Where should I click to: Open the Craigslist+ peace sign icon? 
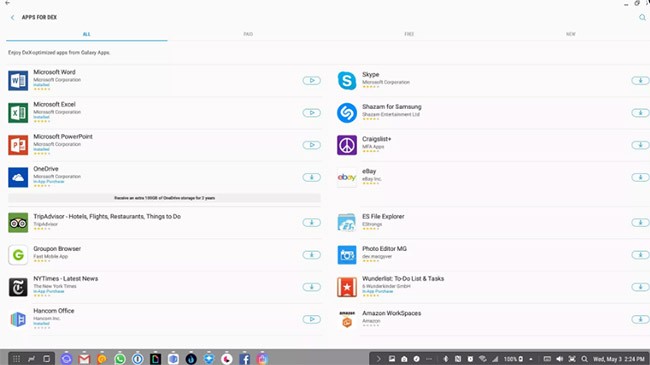(x=347, y=145)
